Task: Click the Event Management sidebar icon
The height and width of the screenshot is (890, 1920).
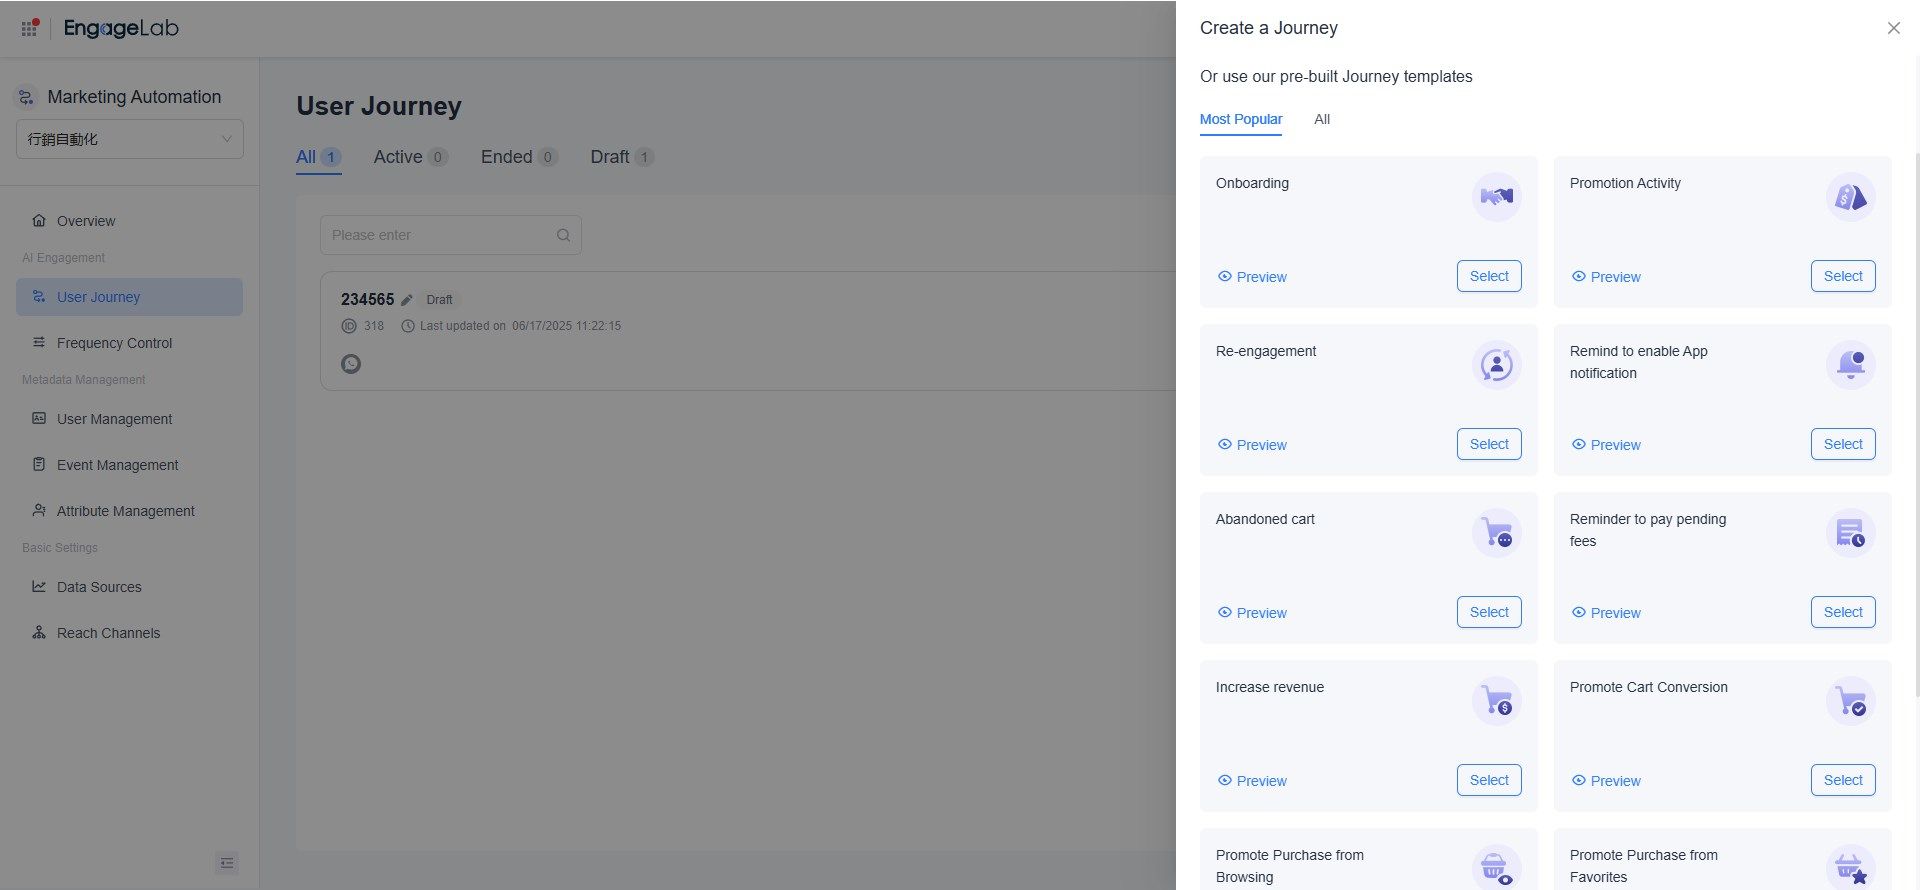Action: [39, 464]
